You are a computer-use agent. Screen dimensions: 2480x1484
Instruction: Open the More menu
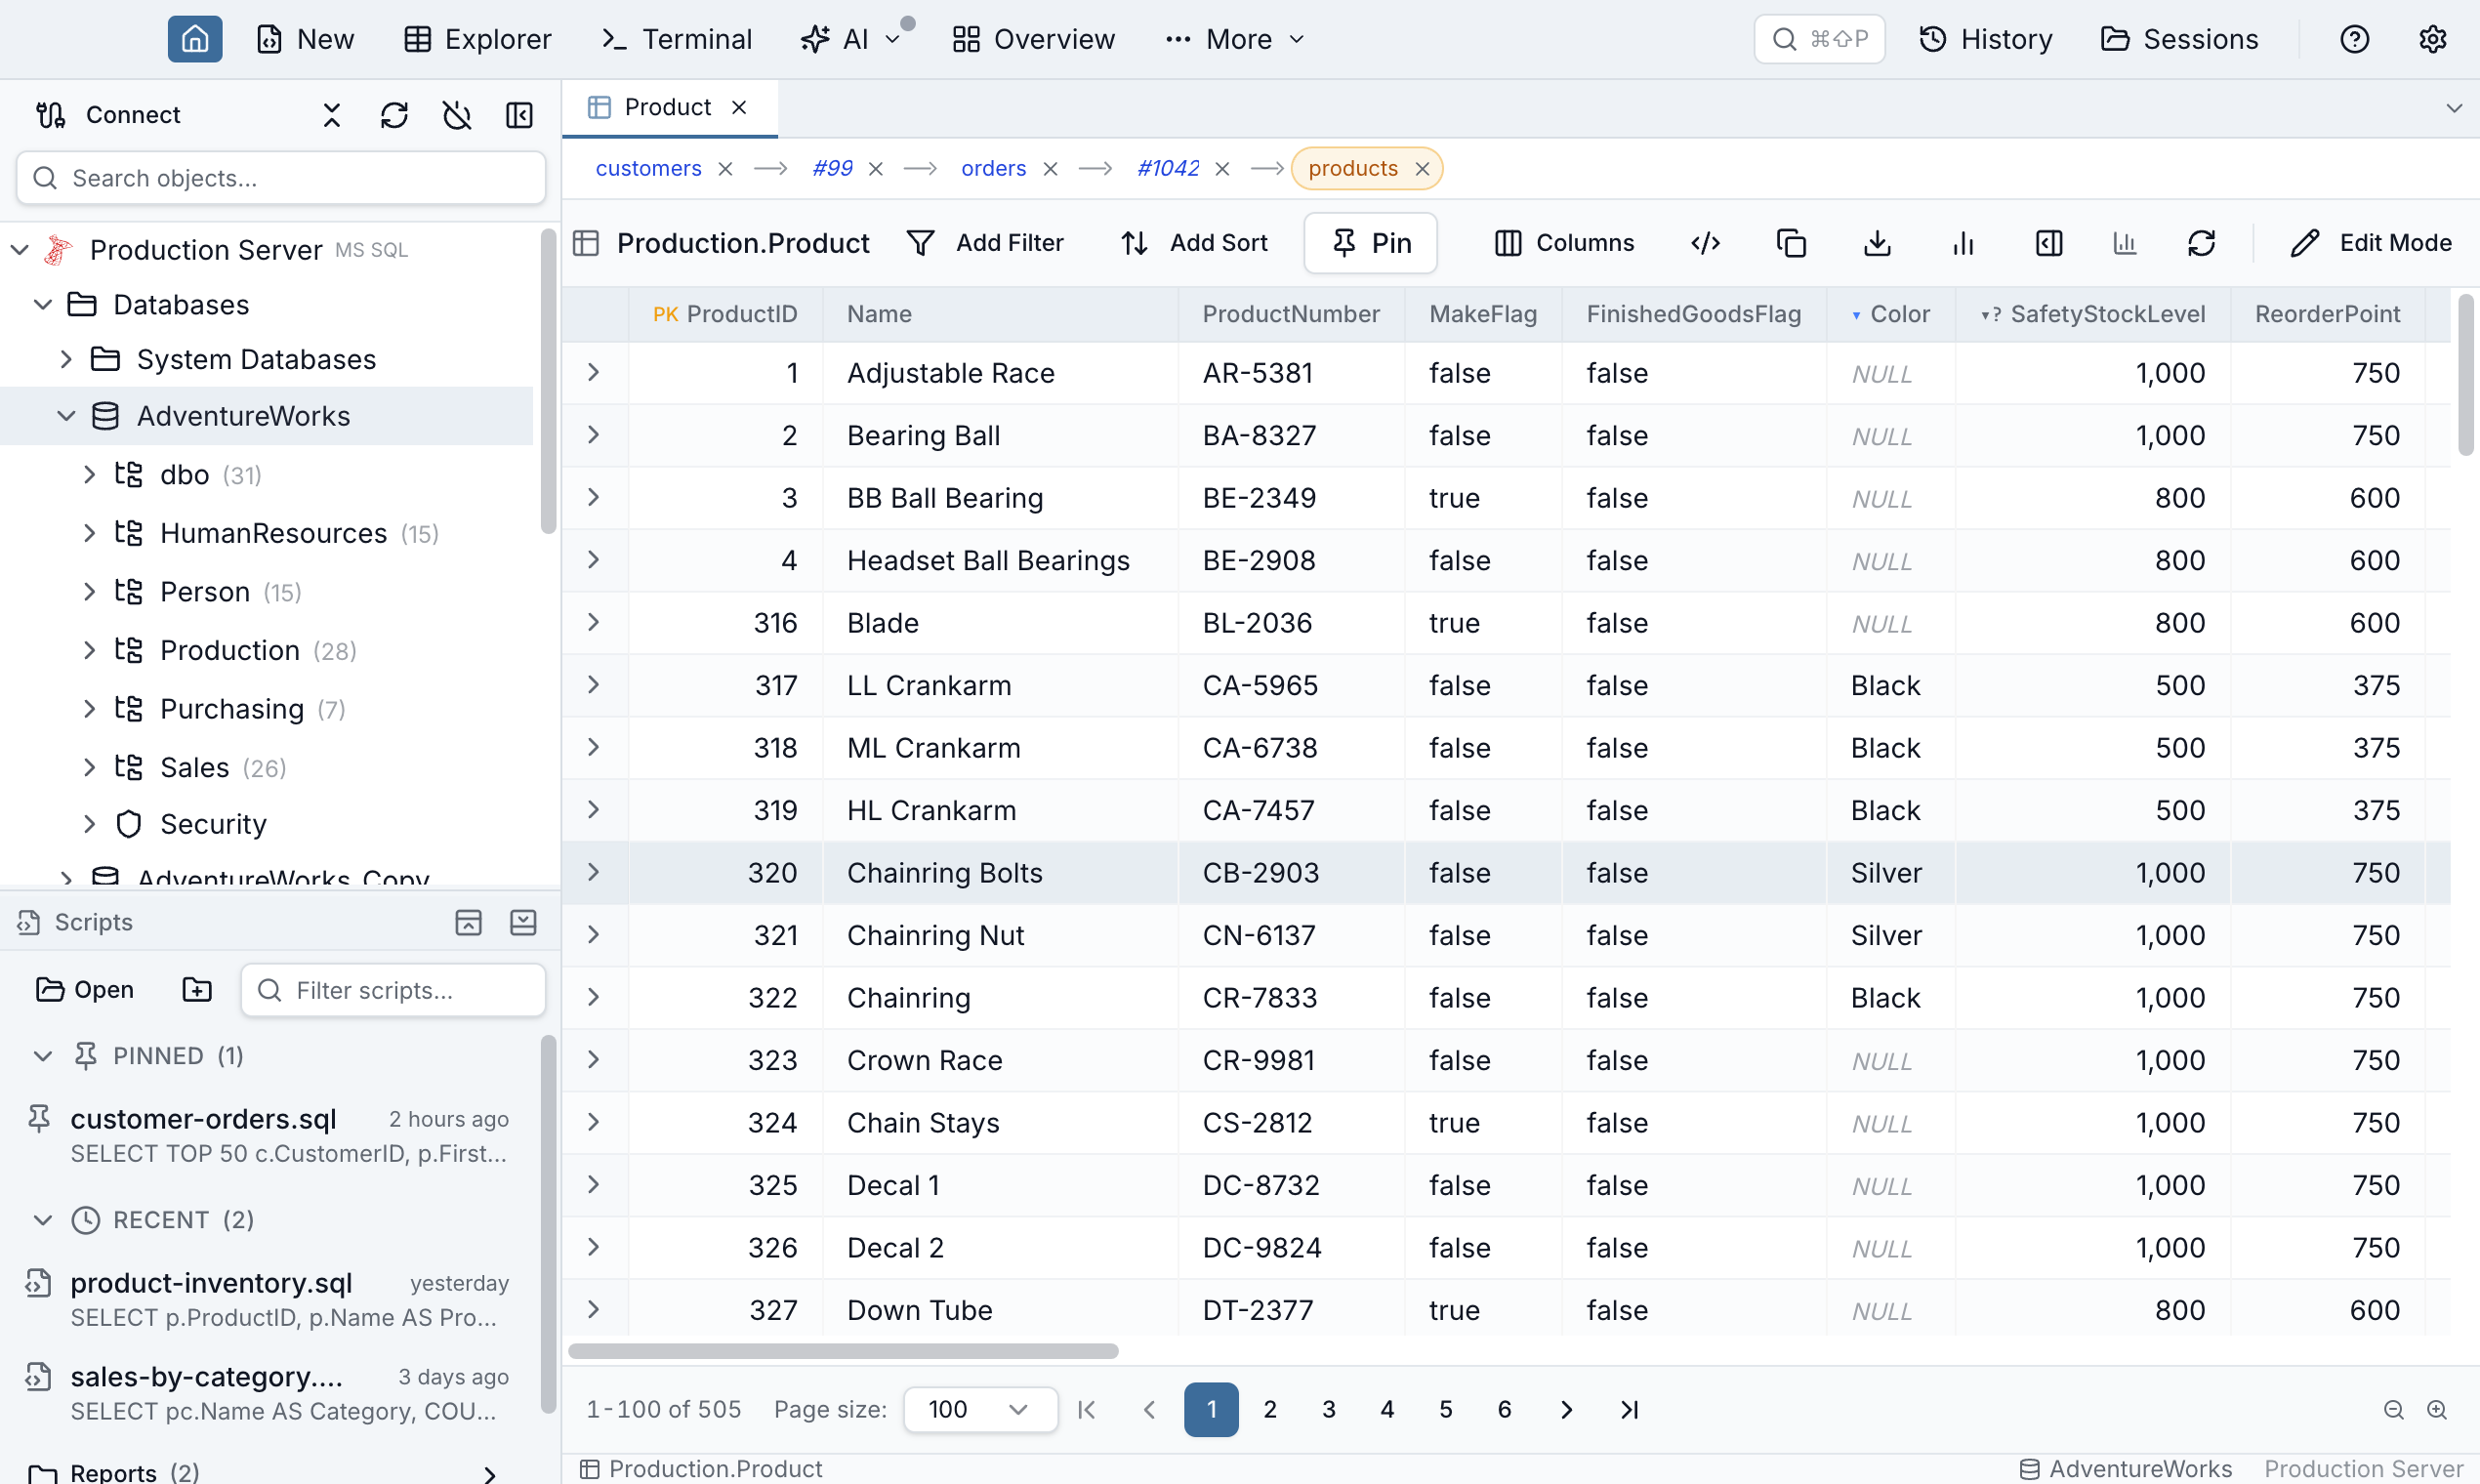1236,39
